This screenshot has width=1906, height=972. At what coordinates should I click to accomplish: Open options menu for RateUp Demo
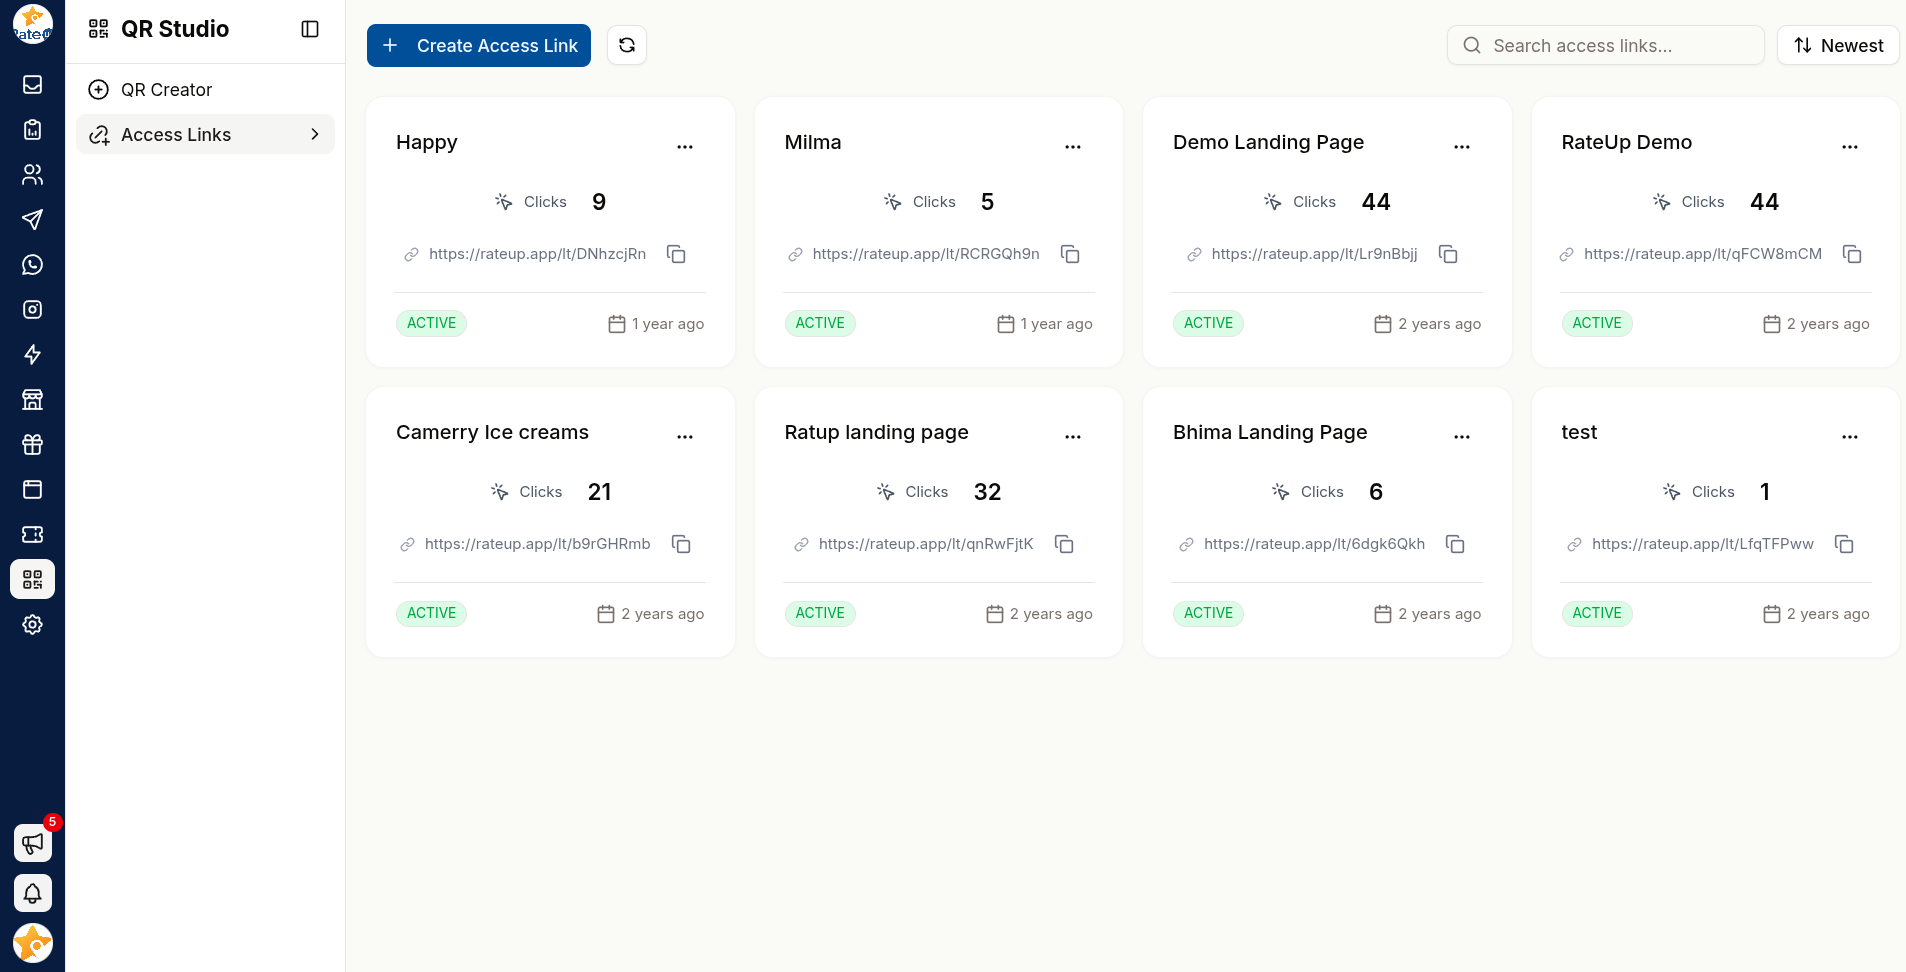[1850, 146]
